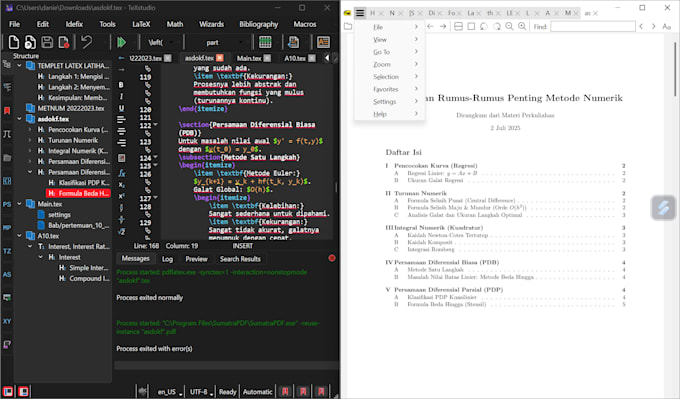The image size is (680, 399).
Task: Open the TZ (TikZ) side panel
Action: tap(7, 251)
